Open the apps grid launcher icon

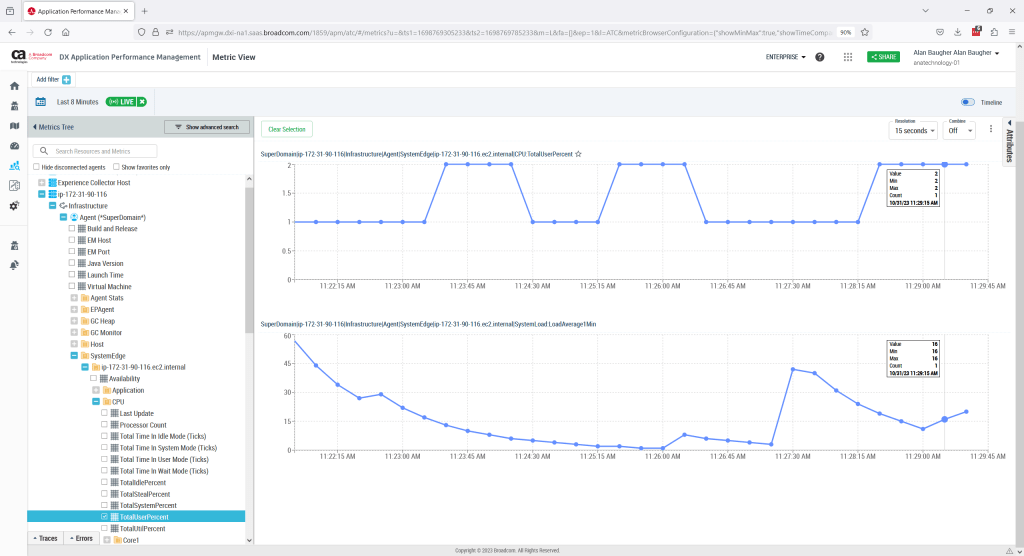tap(848, 57)
